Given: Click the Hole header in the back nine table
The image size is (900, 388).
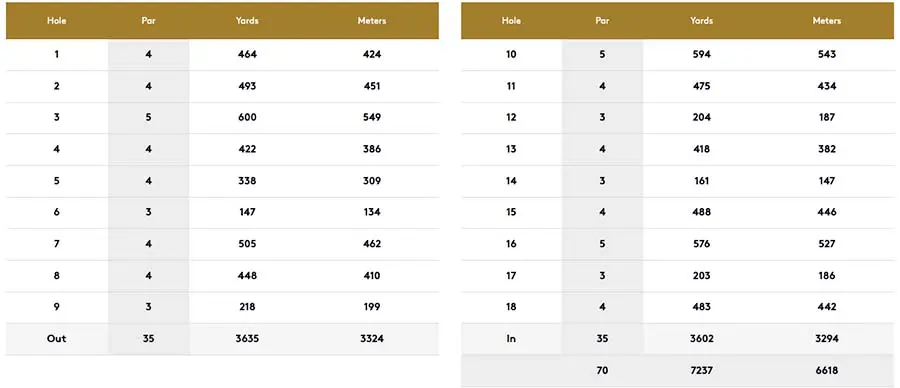Looking at the screenshot, I should click(511, 21).
